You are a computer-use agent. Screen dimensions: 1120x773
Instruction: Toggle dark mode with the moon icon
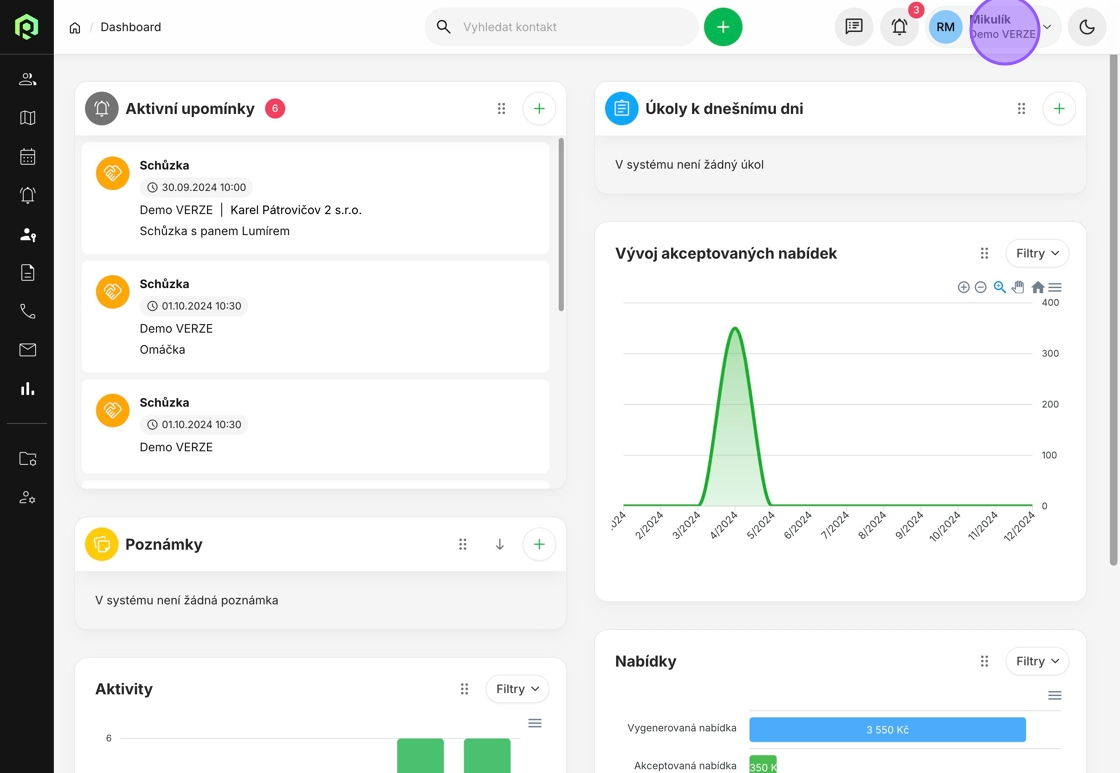(1086, 27)
